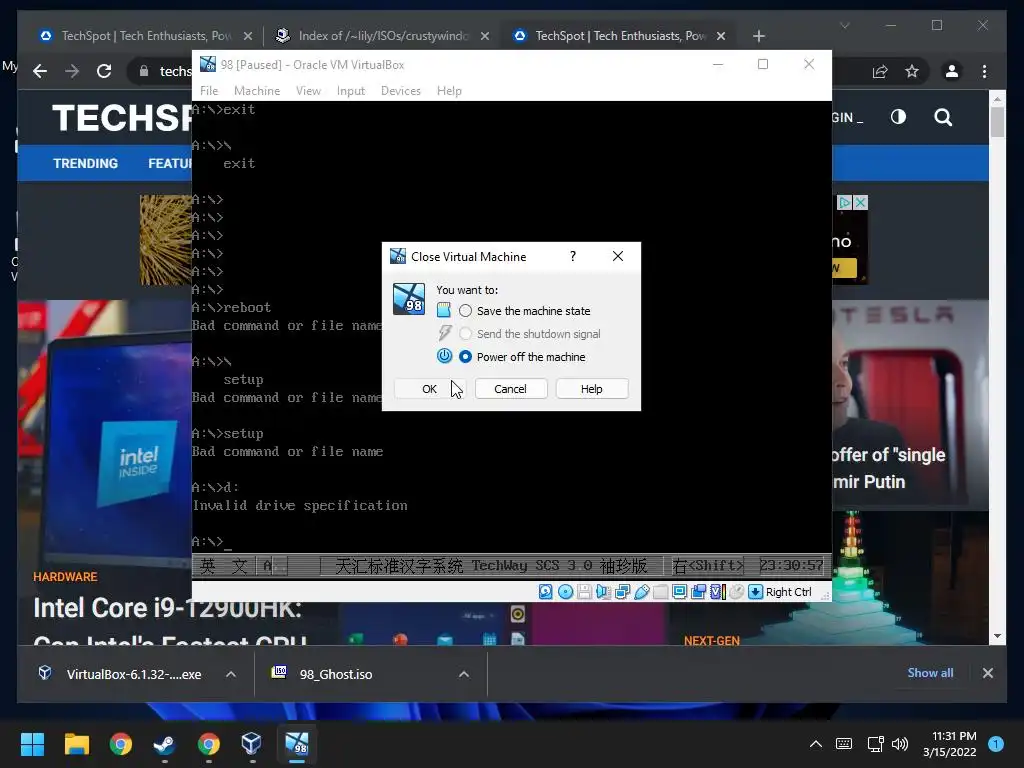Open the HARDWARE category link on TechSpot
This screenshot has height=768, width=1024.
pos(65,577)
